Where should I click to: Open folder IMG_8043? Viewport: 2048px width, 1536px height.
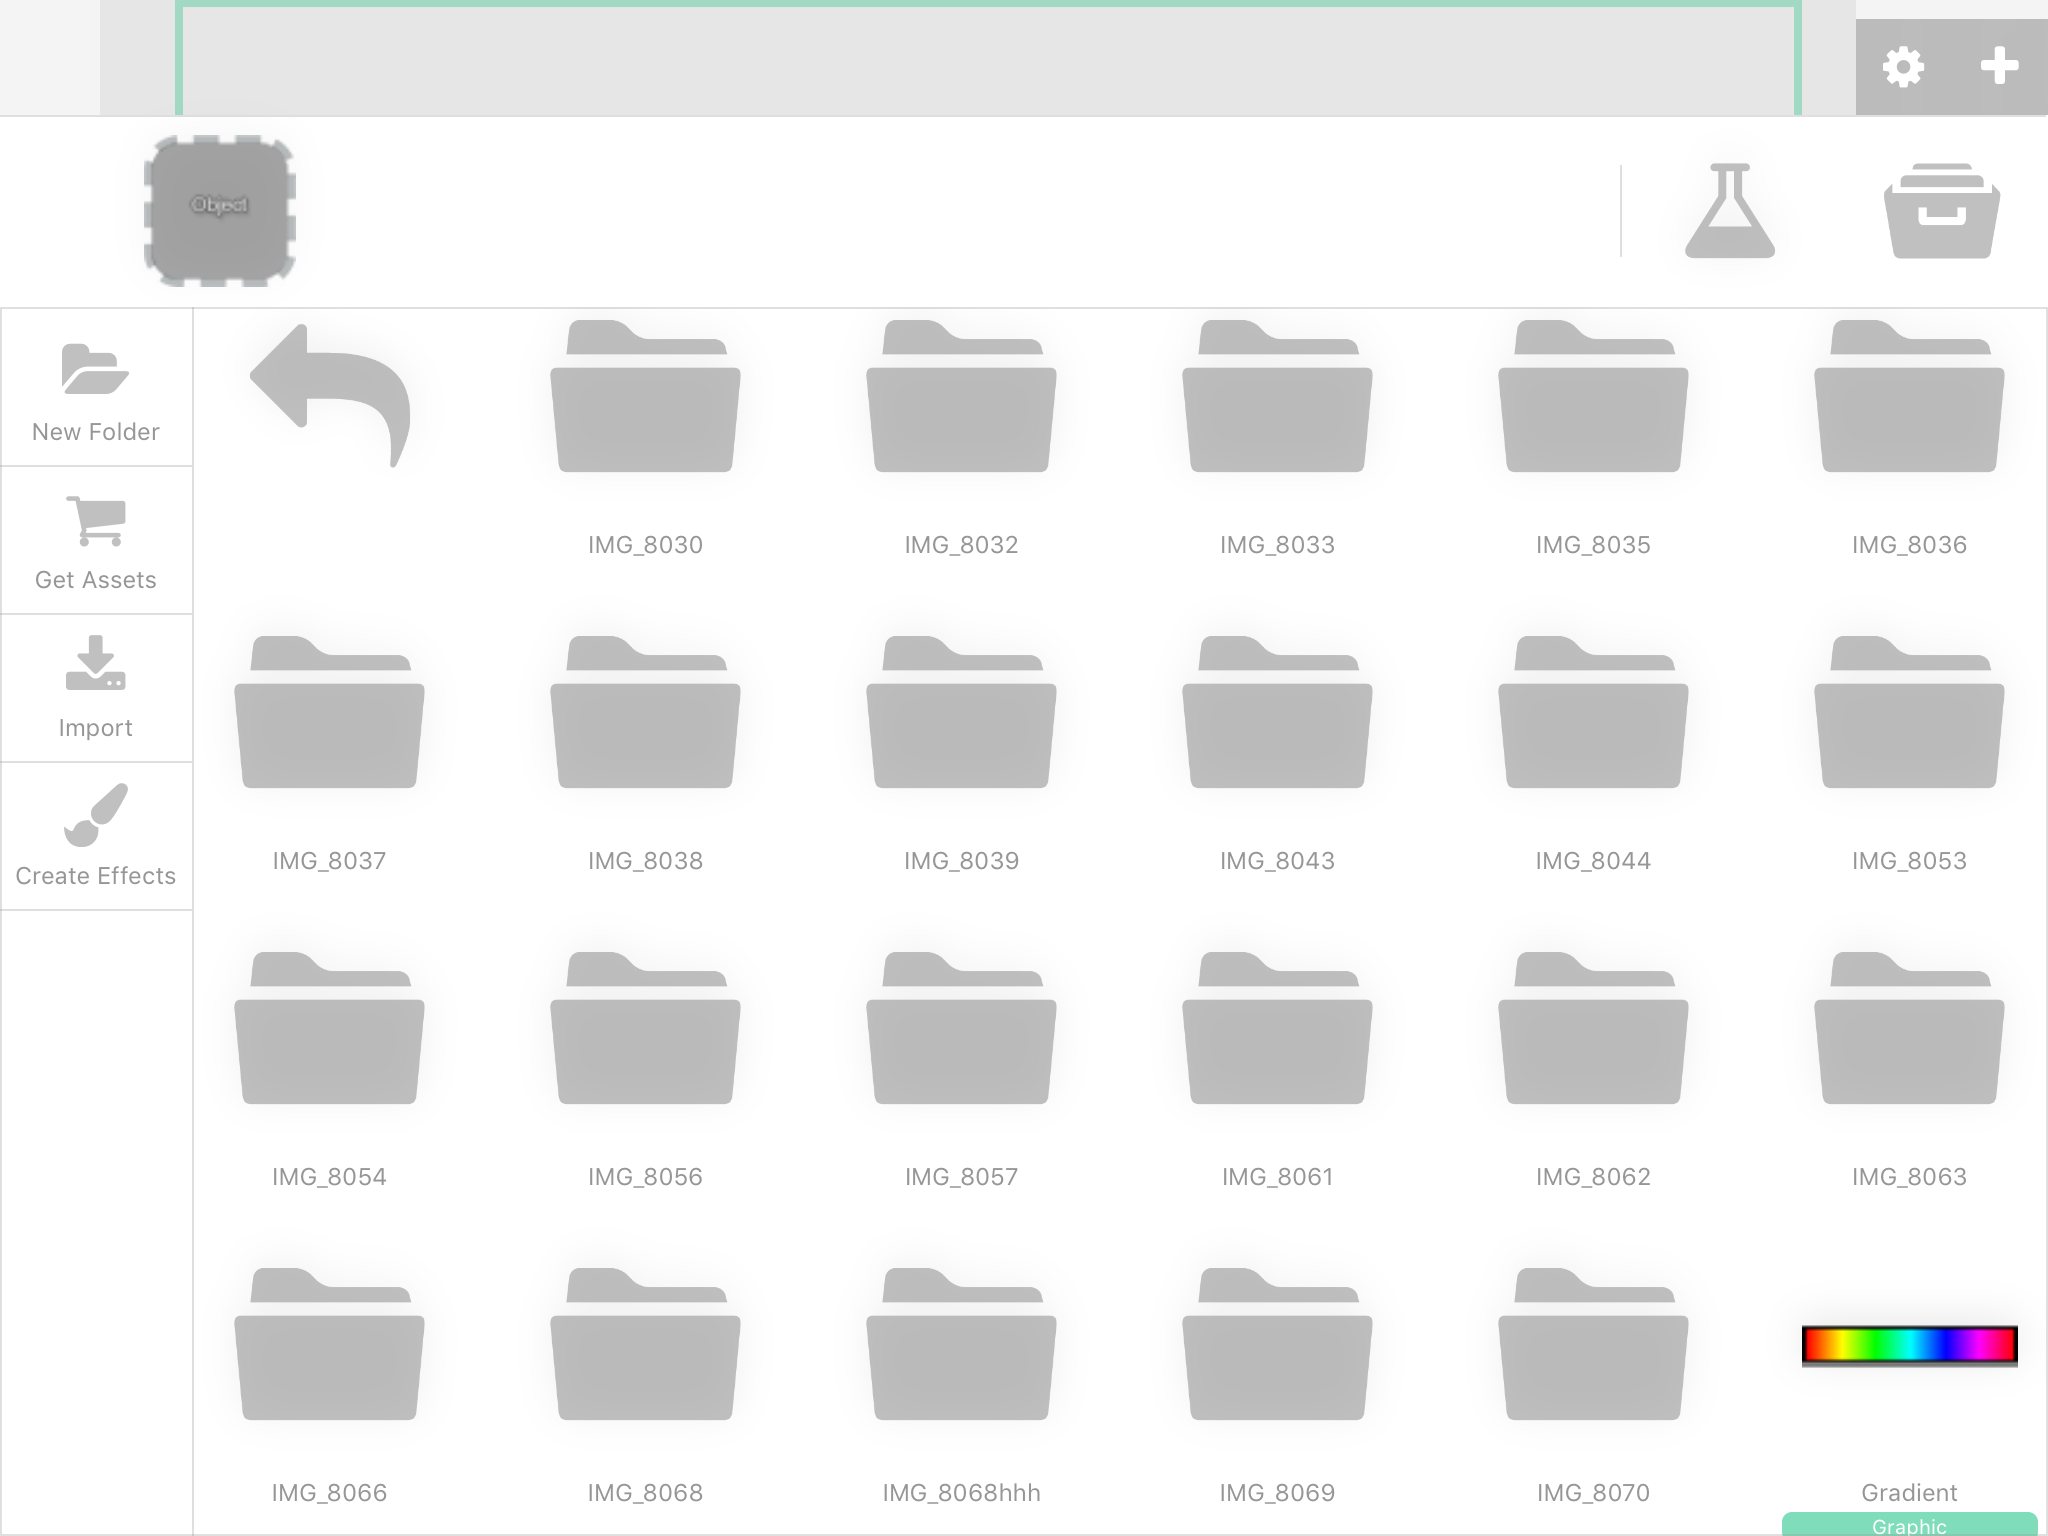(x=1277, y=716)
